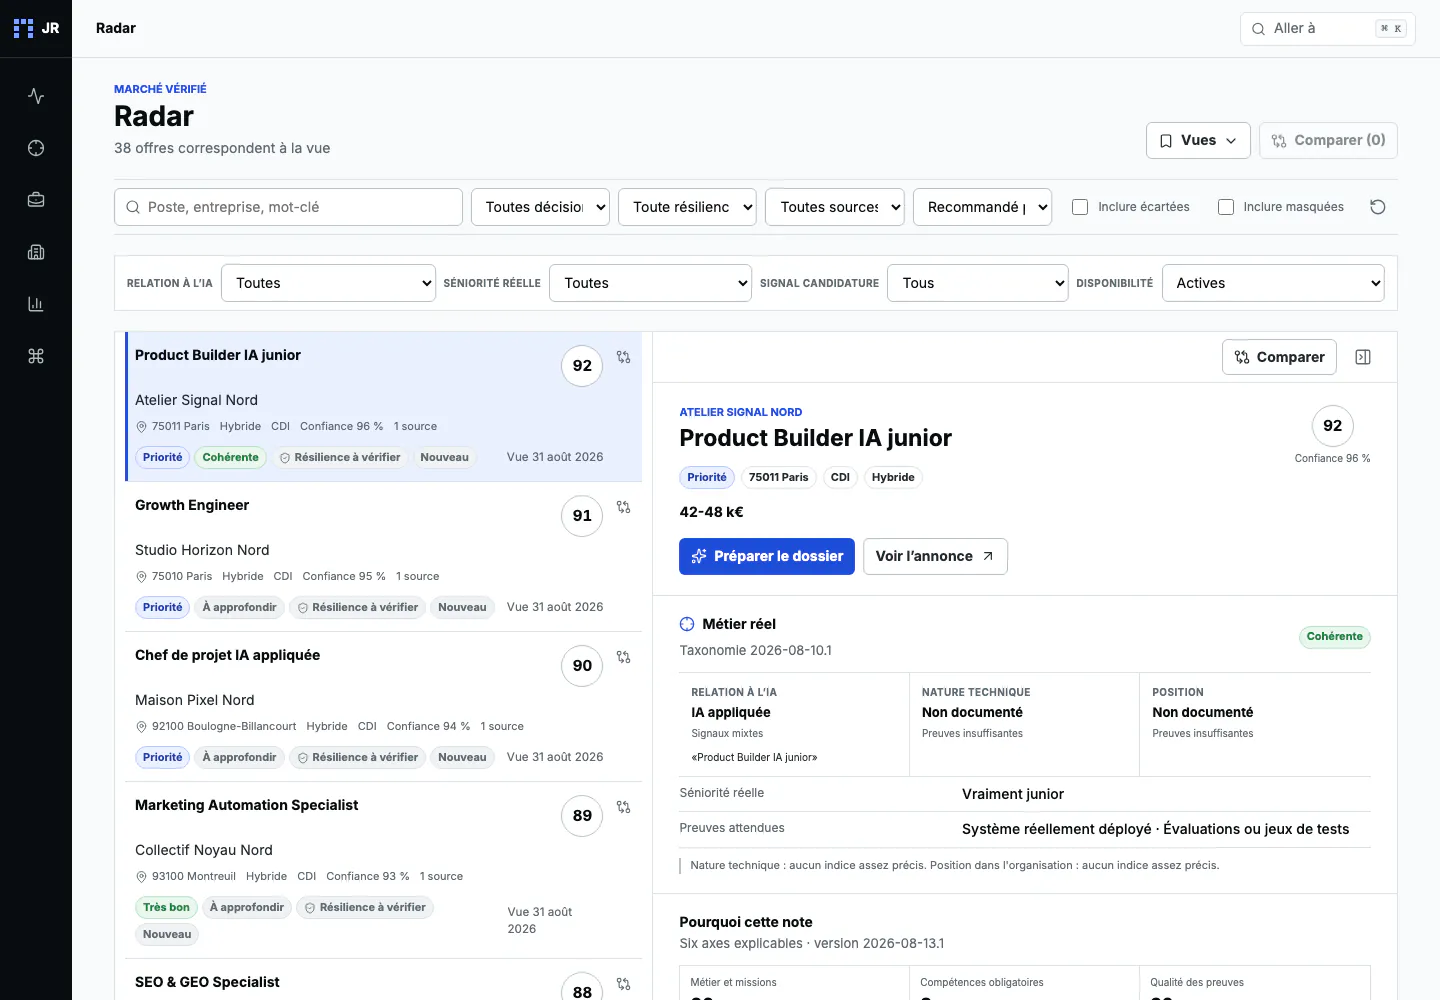Open the Signal candidature dropdown
The height and width of the screenshot is (1000, 1440).
978,283
